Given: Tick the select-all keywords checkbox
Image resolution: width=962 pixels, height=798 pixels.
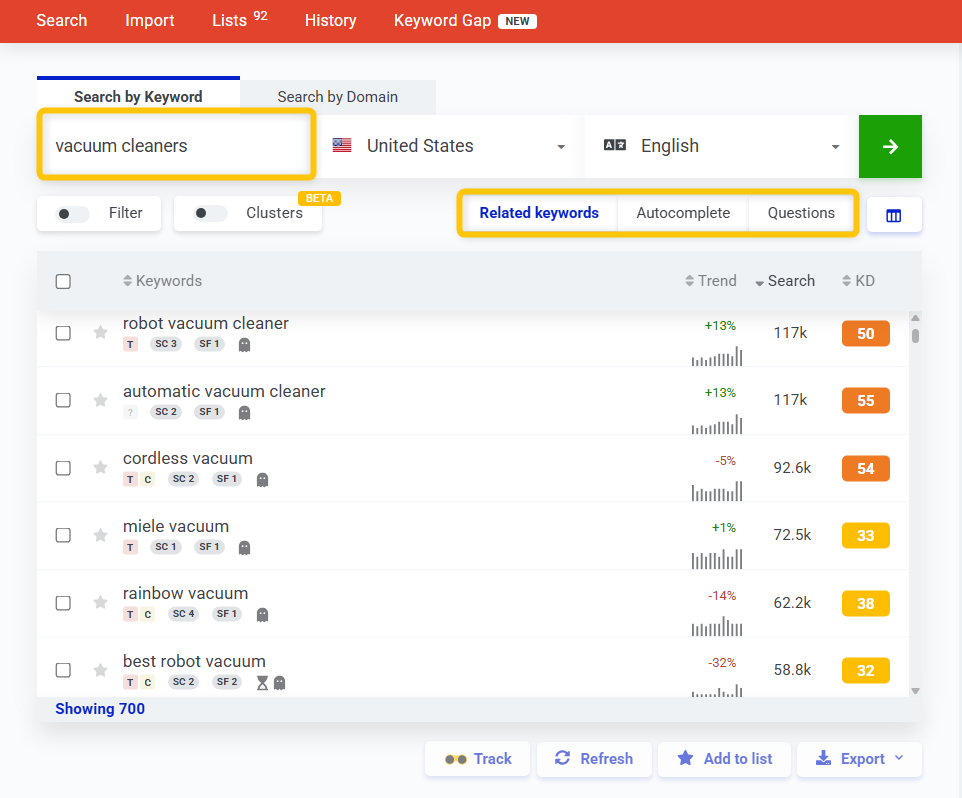Looking at the screenshot, I should point(63,281).
